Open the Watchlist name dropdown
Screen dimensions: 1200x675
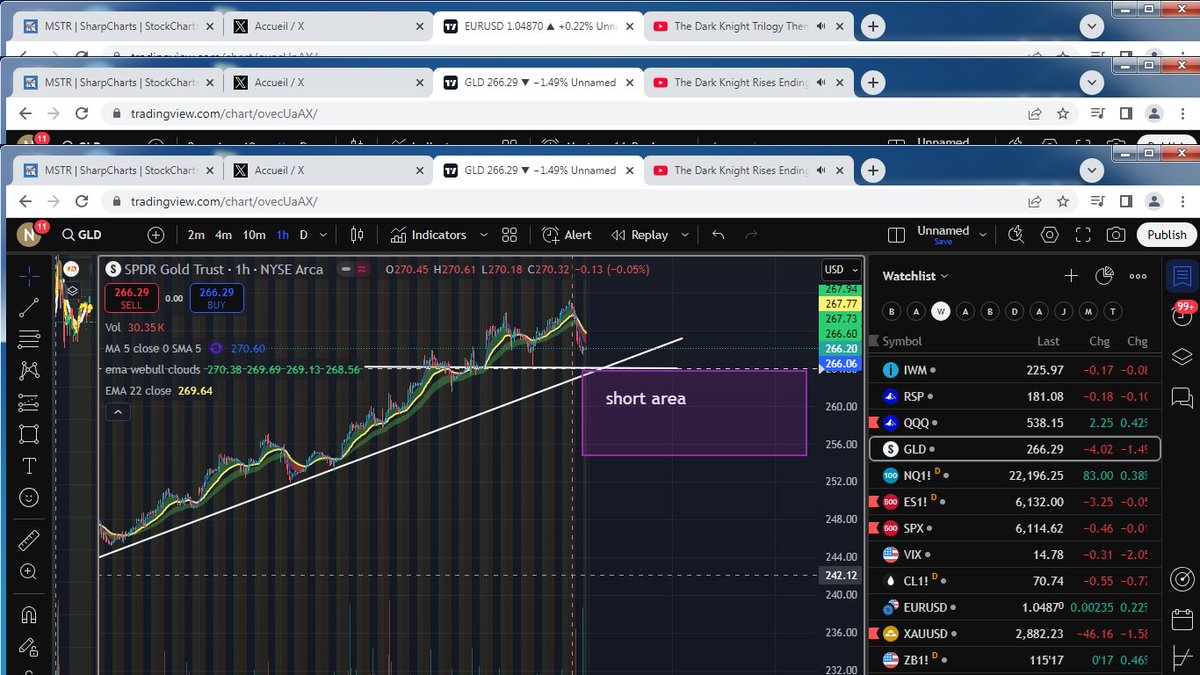point(916,276)
